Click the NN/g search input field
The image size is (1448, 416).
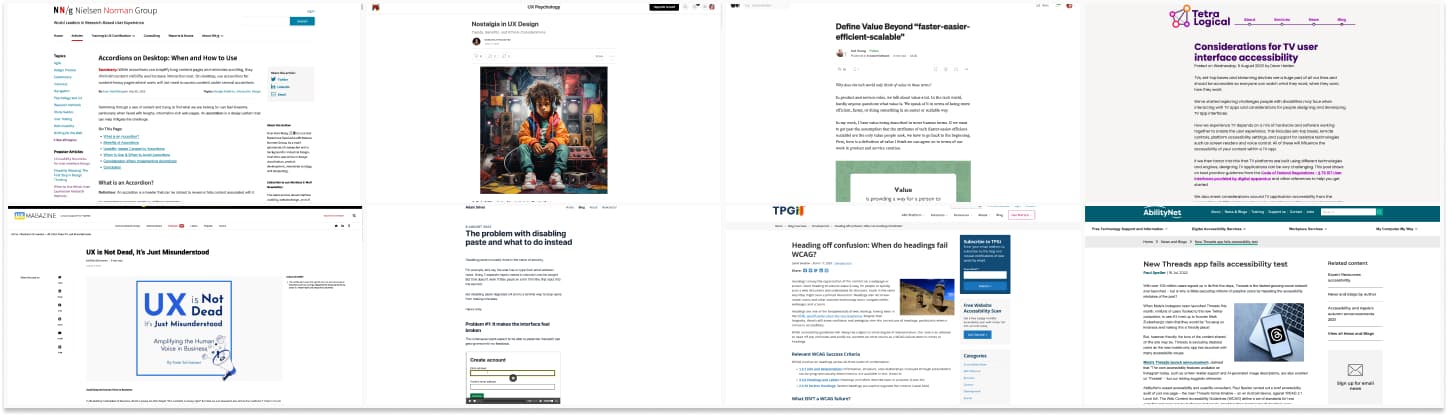point(263,20)
